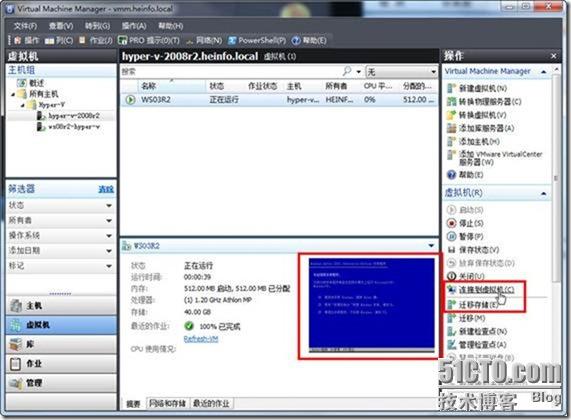Click the running status icon of WS03R2

tap(130, 99)
